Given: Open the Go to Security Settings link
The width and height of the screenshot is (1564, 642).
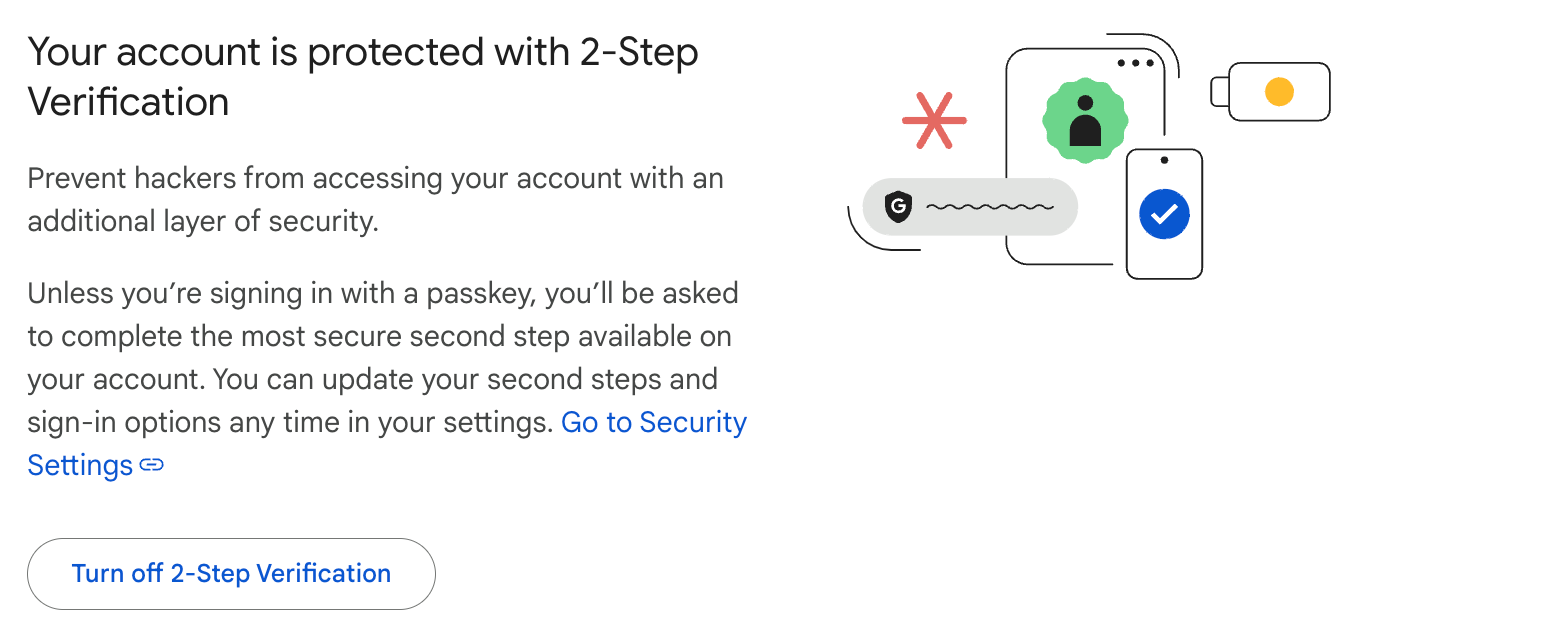Looking at the screenshot, I should click(x=653, y=423).
